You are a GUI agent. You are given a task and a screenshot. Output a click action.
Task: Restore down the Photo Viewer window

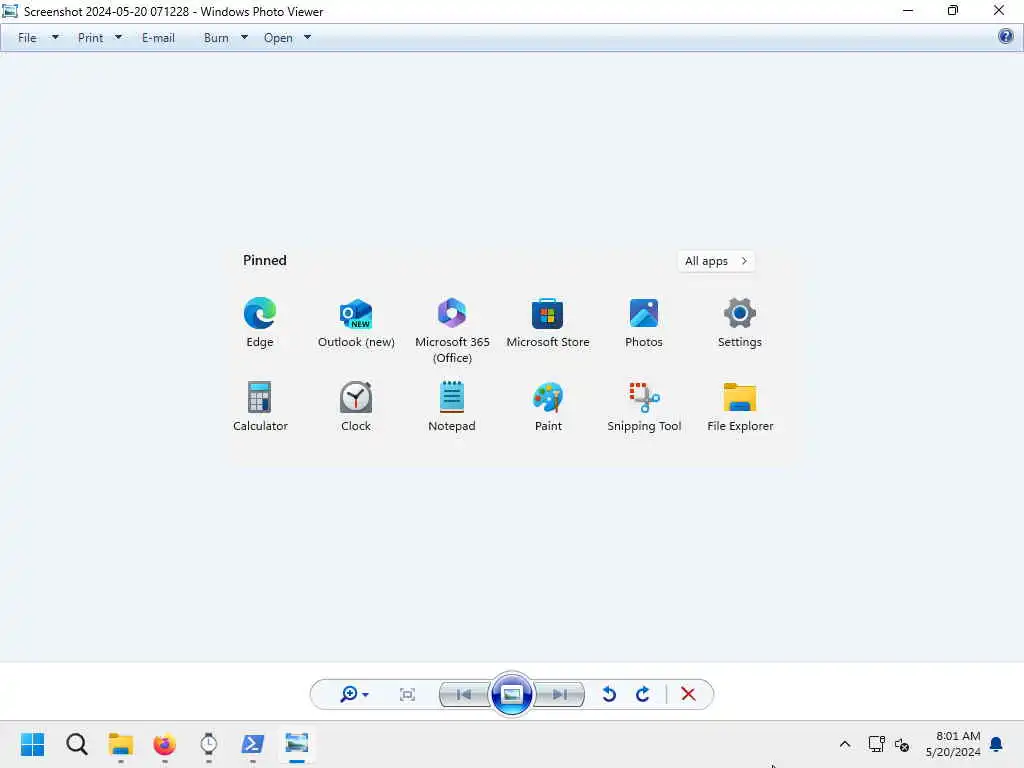(x=953, y=10)
